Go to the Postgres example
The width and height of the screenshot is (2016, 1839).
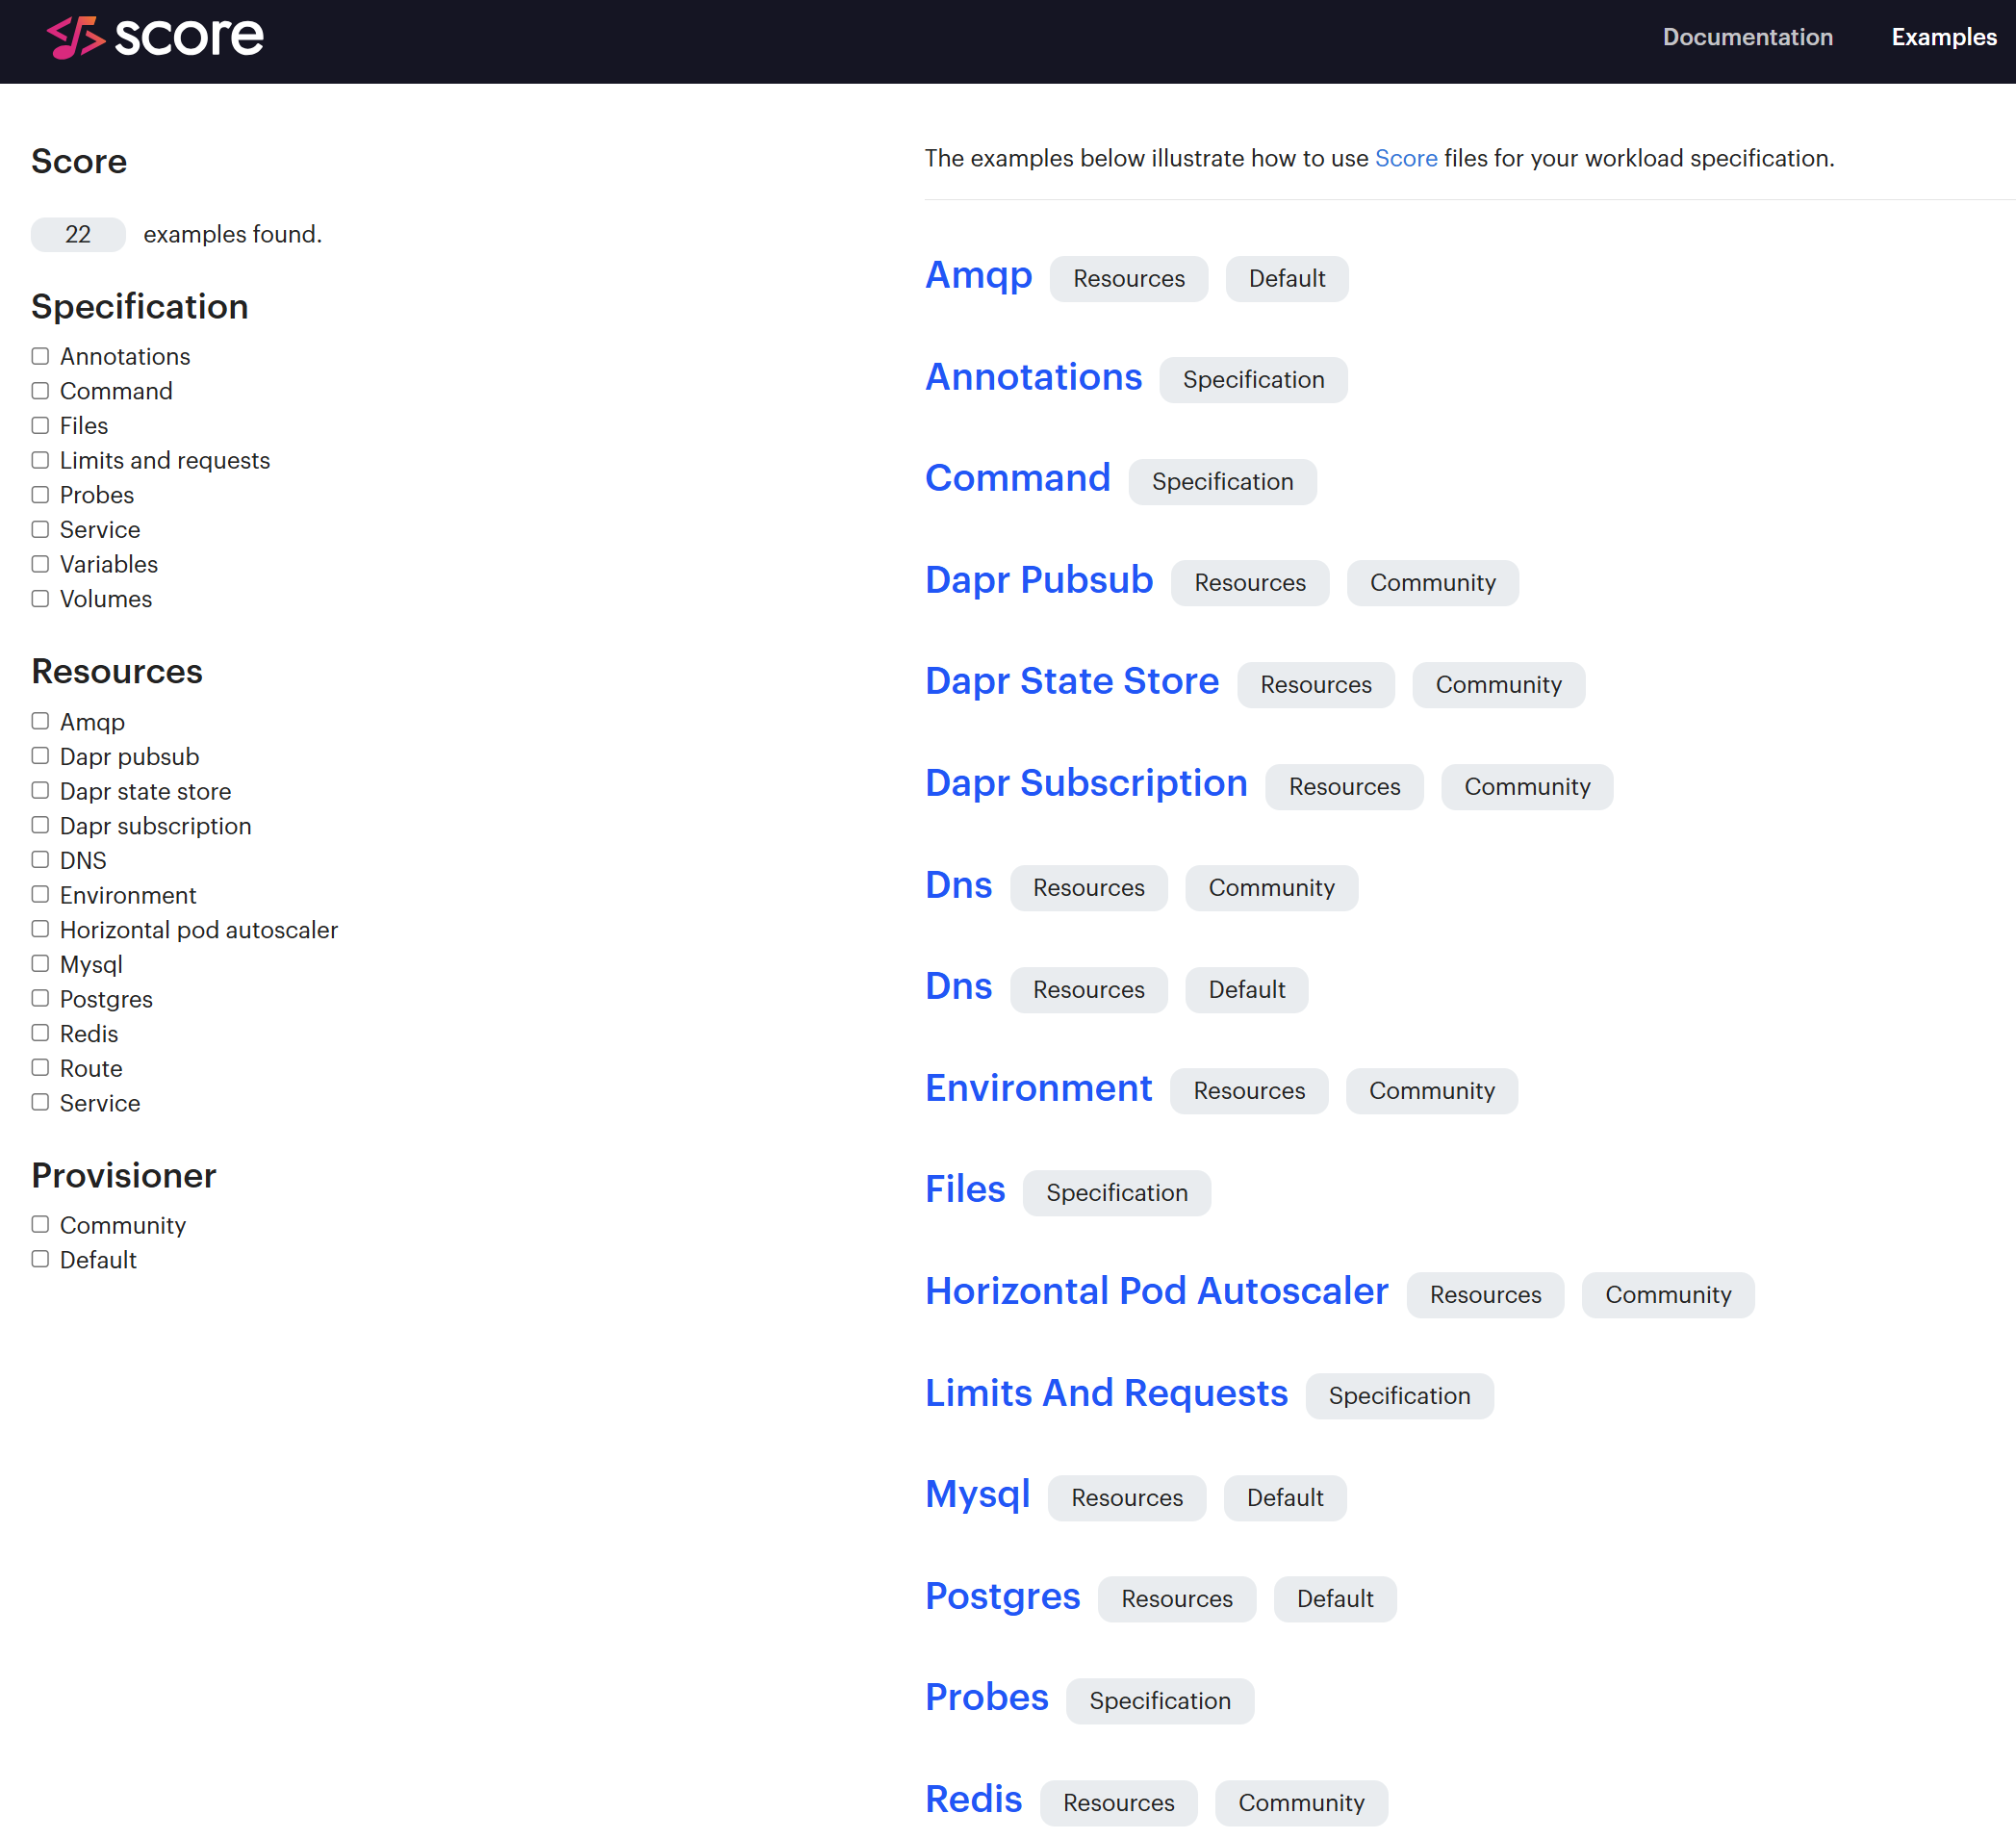pos(1002,1596)
